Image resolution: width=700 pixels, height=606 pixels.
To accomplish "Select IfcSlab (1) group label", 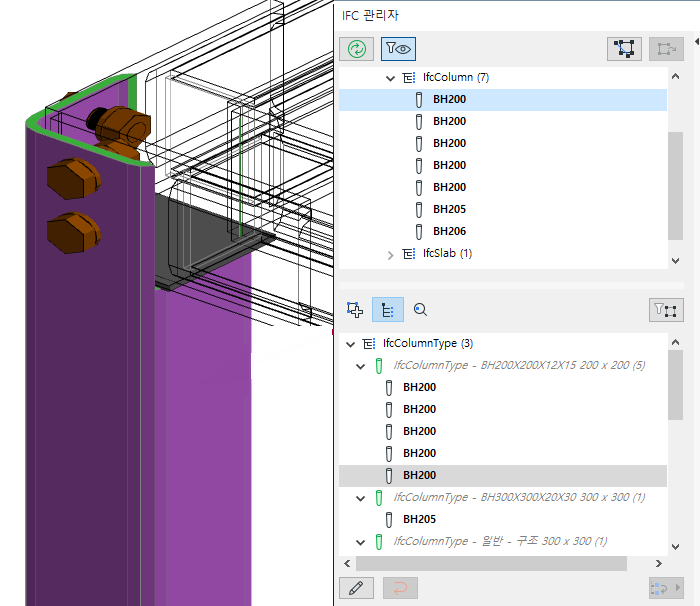I will (x=447, y=253).
